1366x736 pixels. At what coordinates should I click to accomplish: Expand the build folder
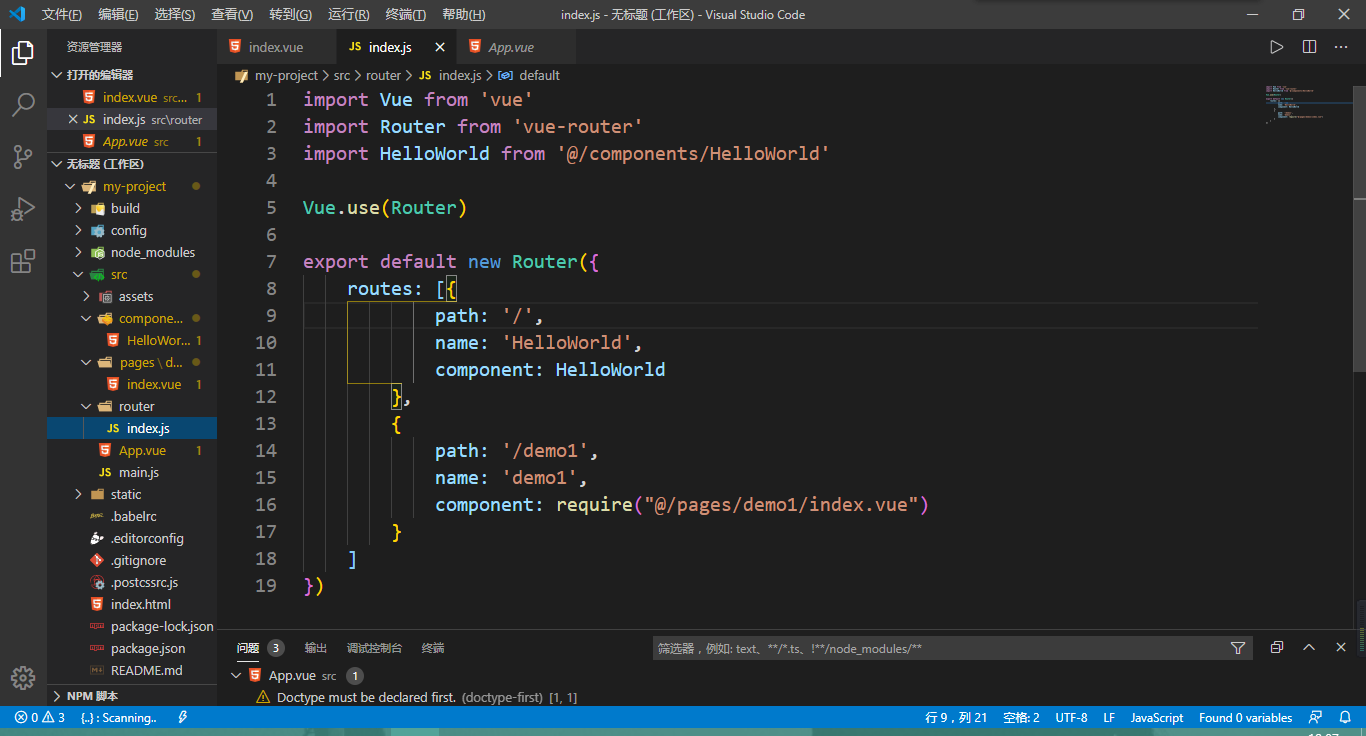tap(79, 208)
